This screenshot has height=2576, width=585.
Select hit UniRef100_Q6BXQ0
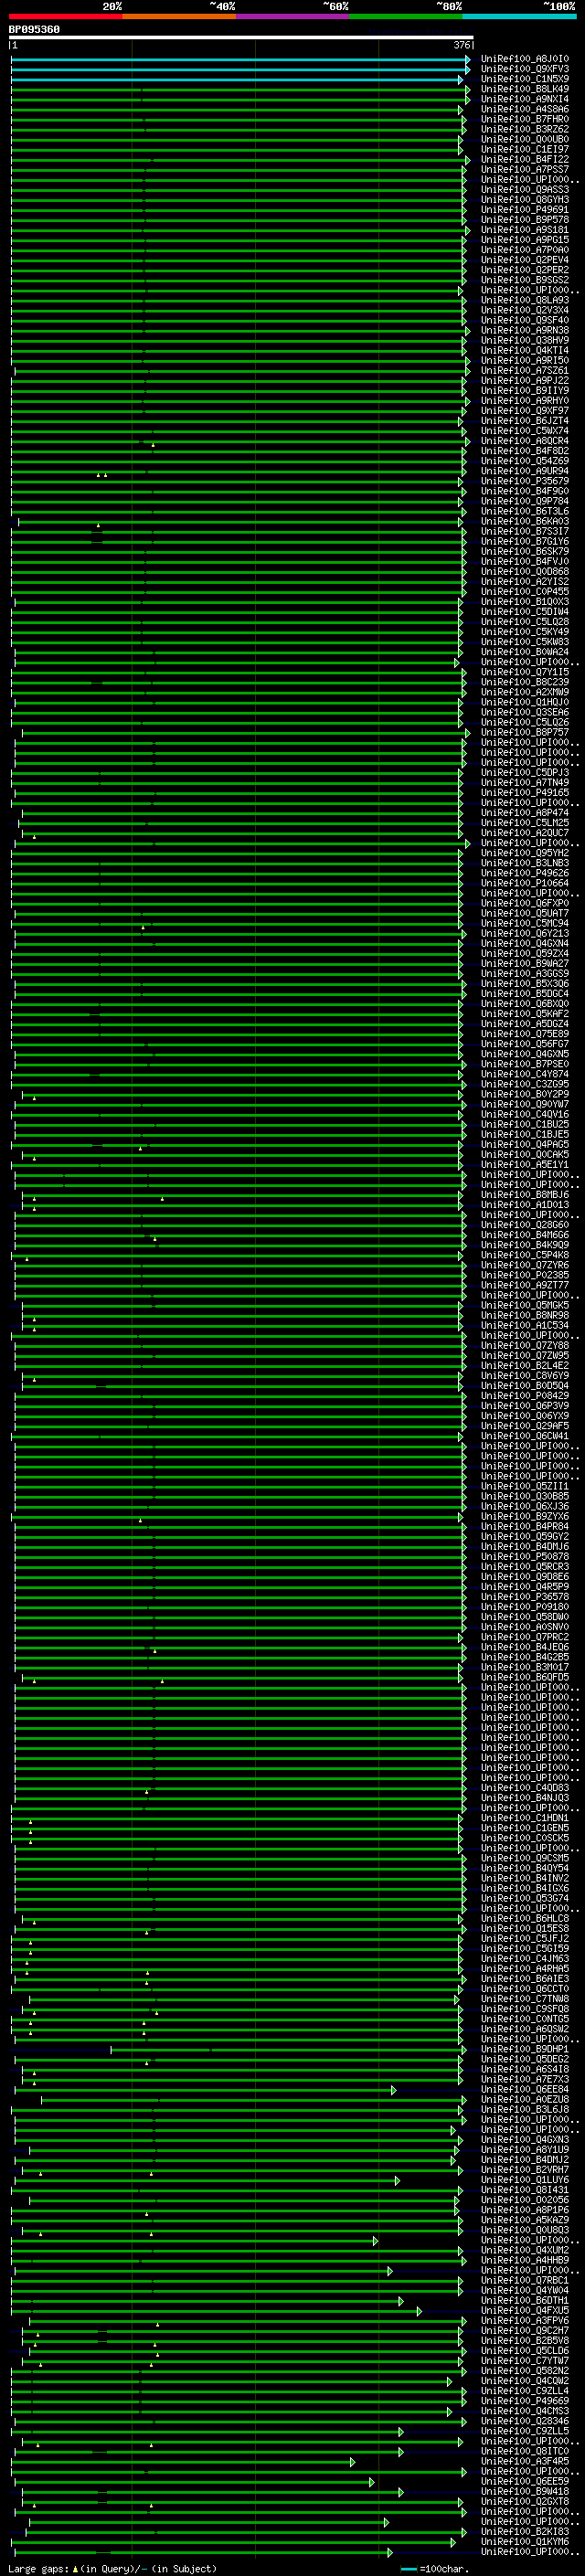click(524, 1003)
